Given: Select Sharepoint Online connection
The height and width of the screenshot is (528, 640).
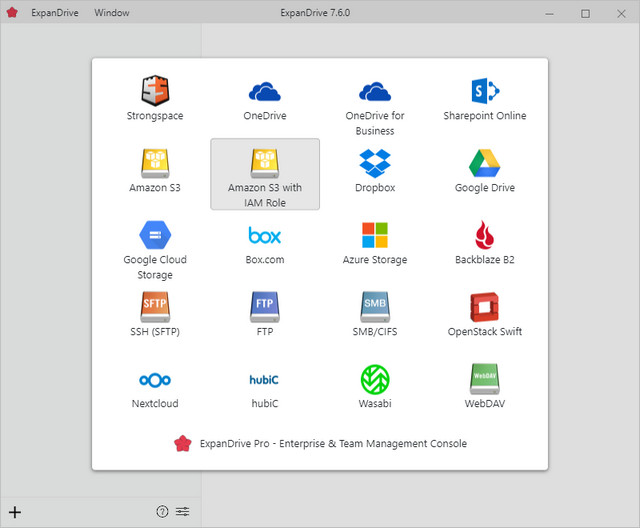Looking at the screenshot, I should point(485,92).
